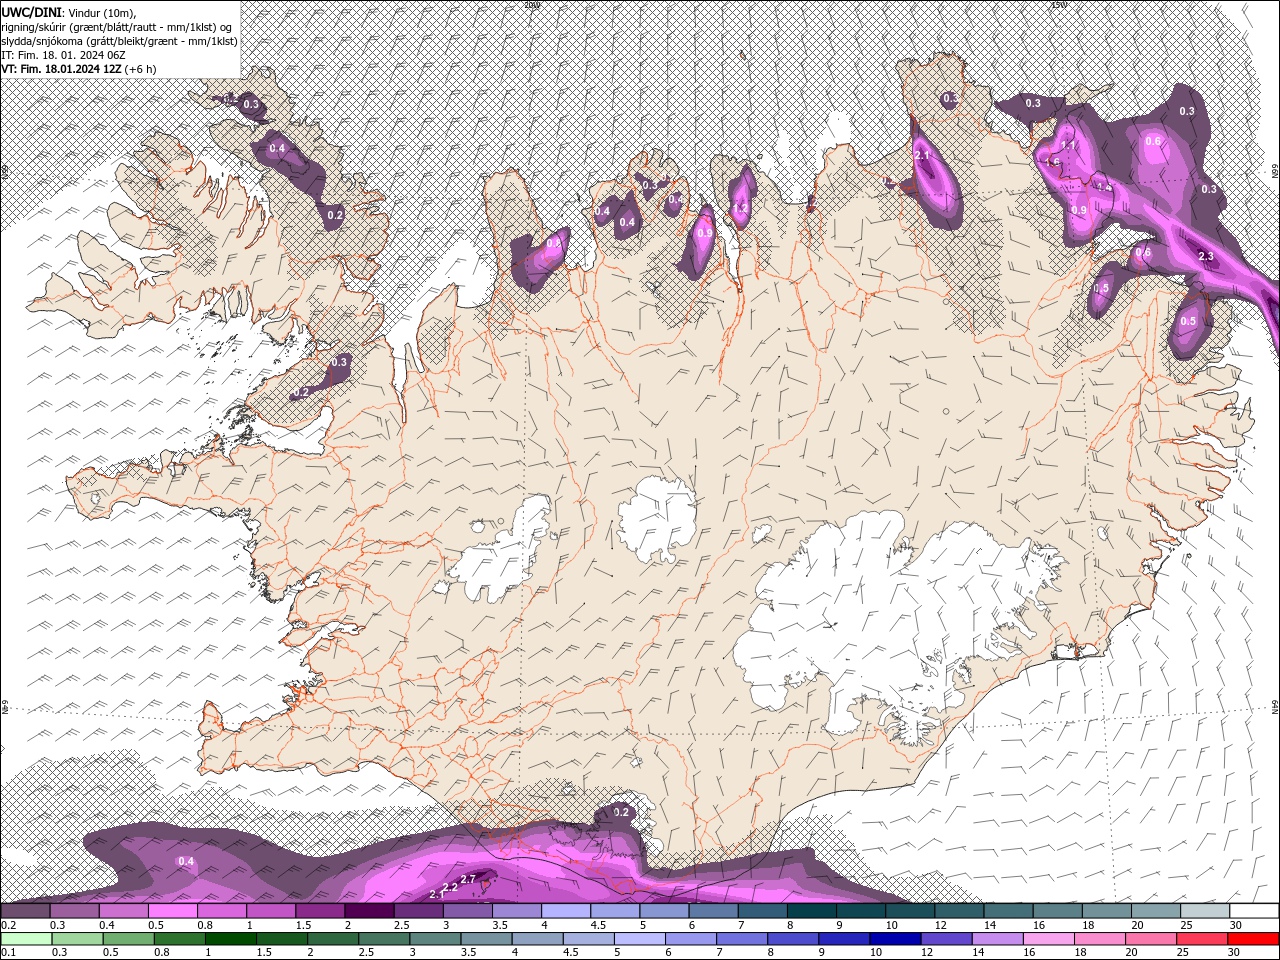Click the bright pink swatch after 0.5 in upper scale
Image resolution: width=1280 pixels, height=960 pixels.
tap(172, 911)
